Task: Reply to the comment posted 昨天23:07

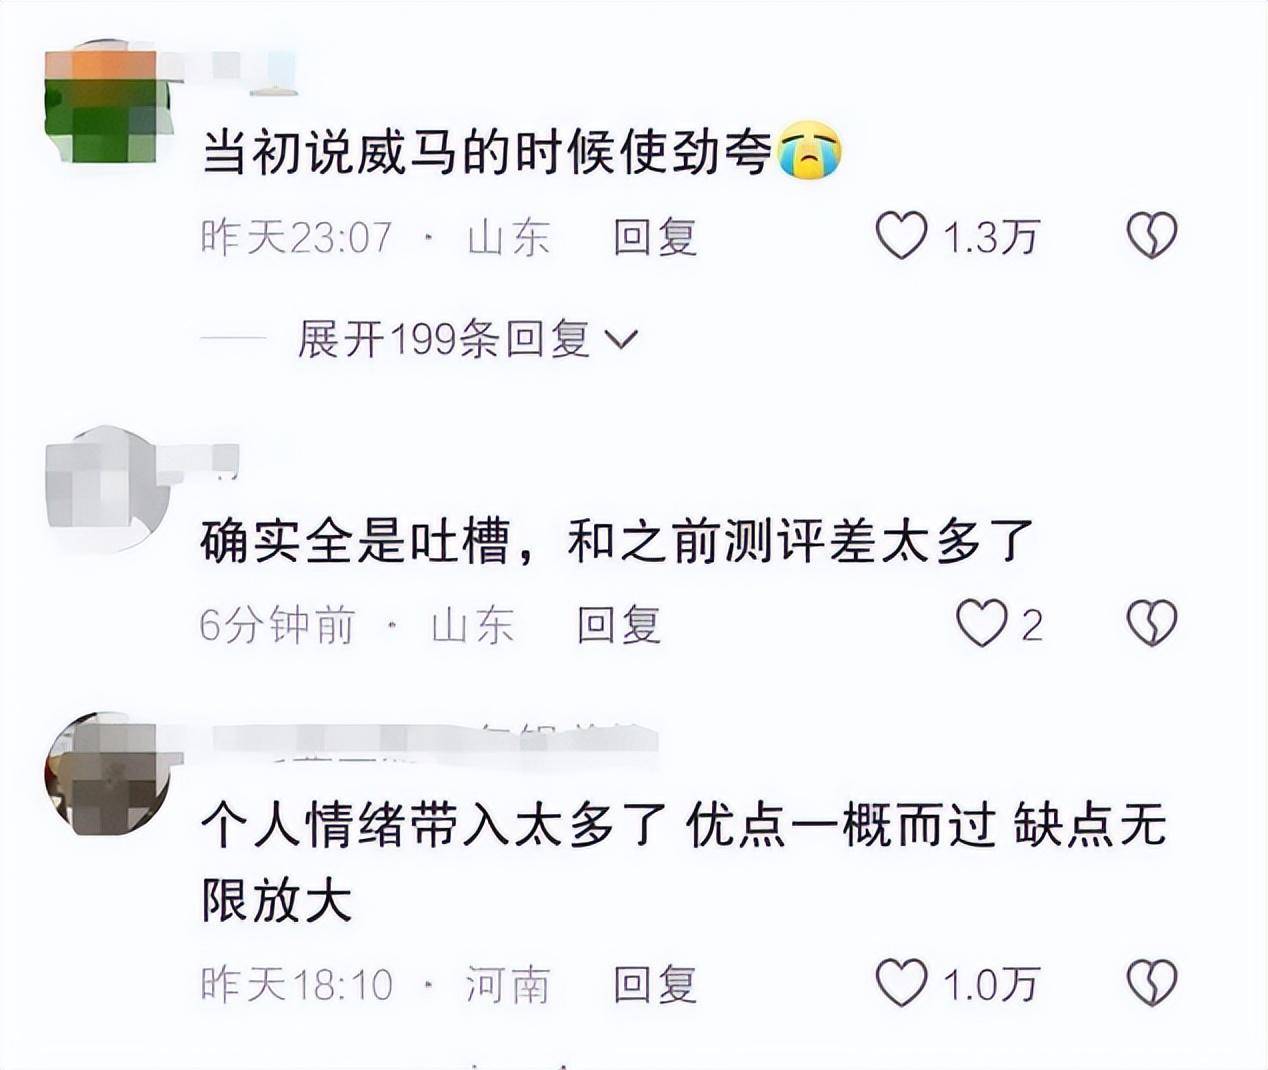Action: tap(655, 237)
